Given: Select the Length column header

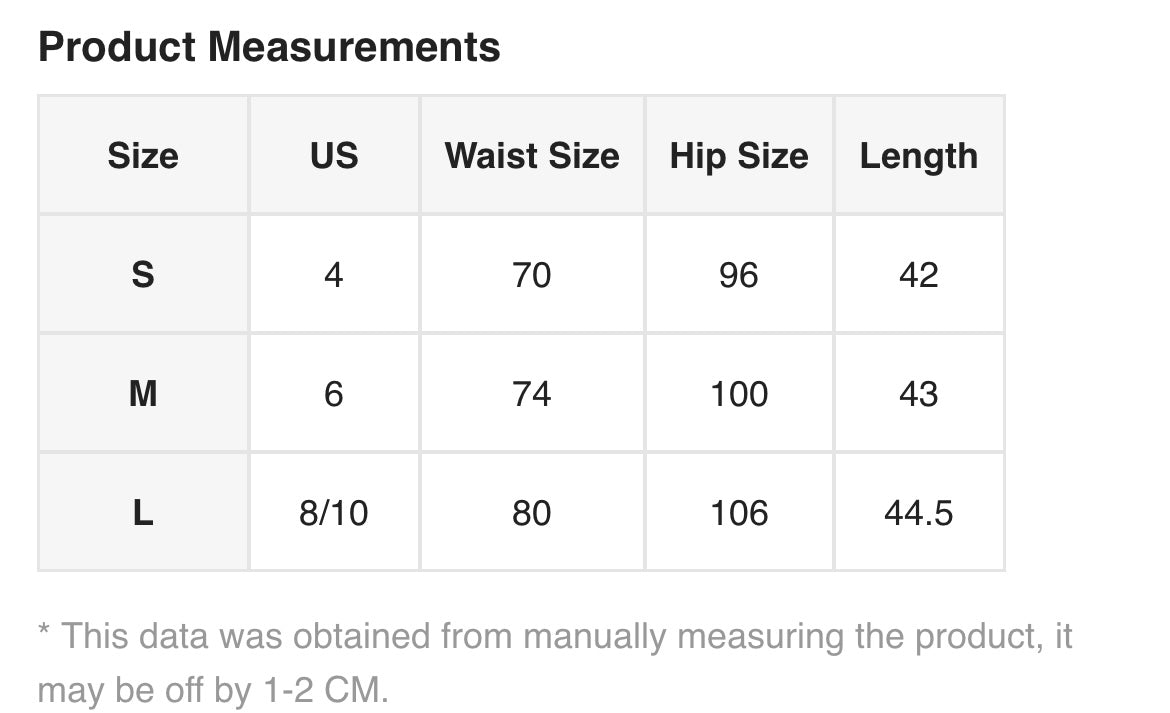Looking at the screenshot, I should pyautogui.click(x=919, y=156).
